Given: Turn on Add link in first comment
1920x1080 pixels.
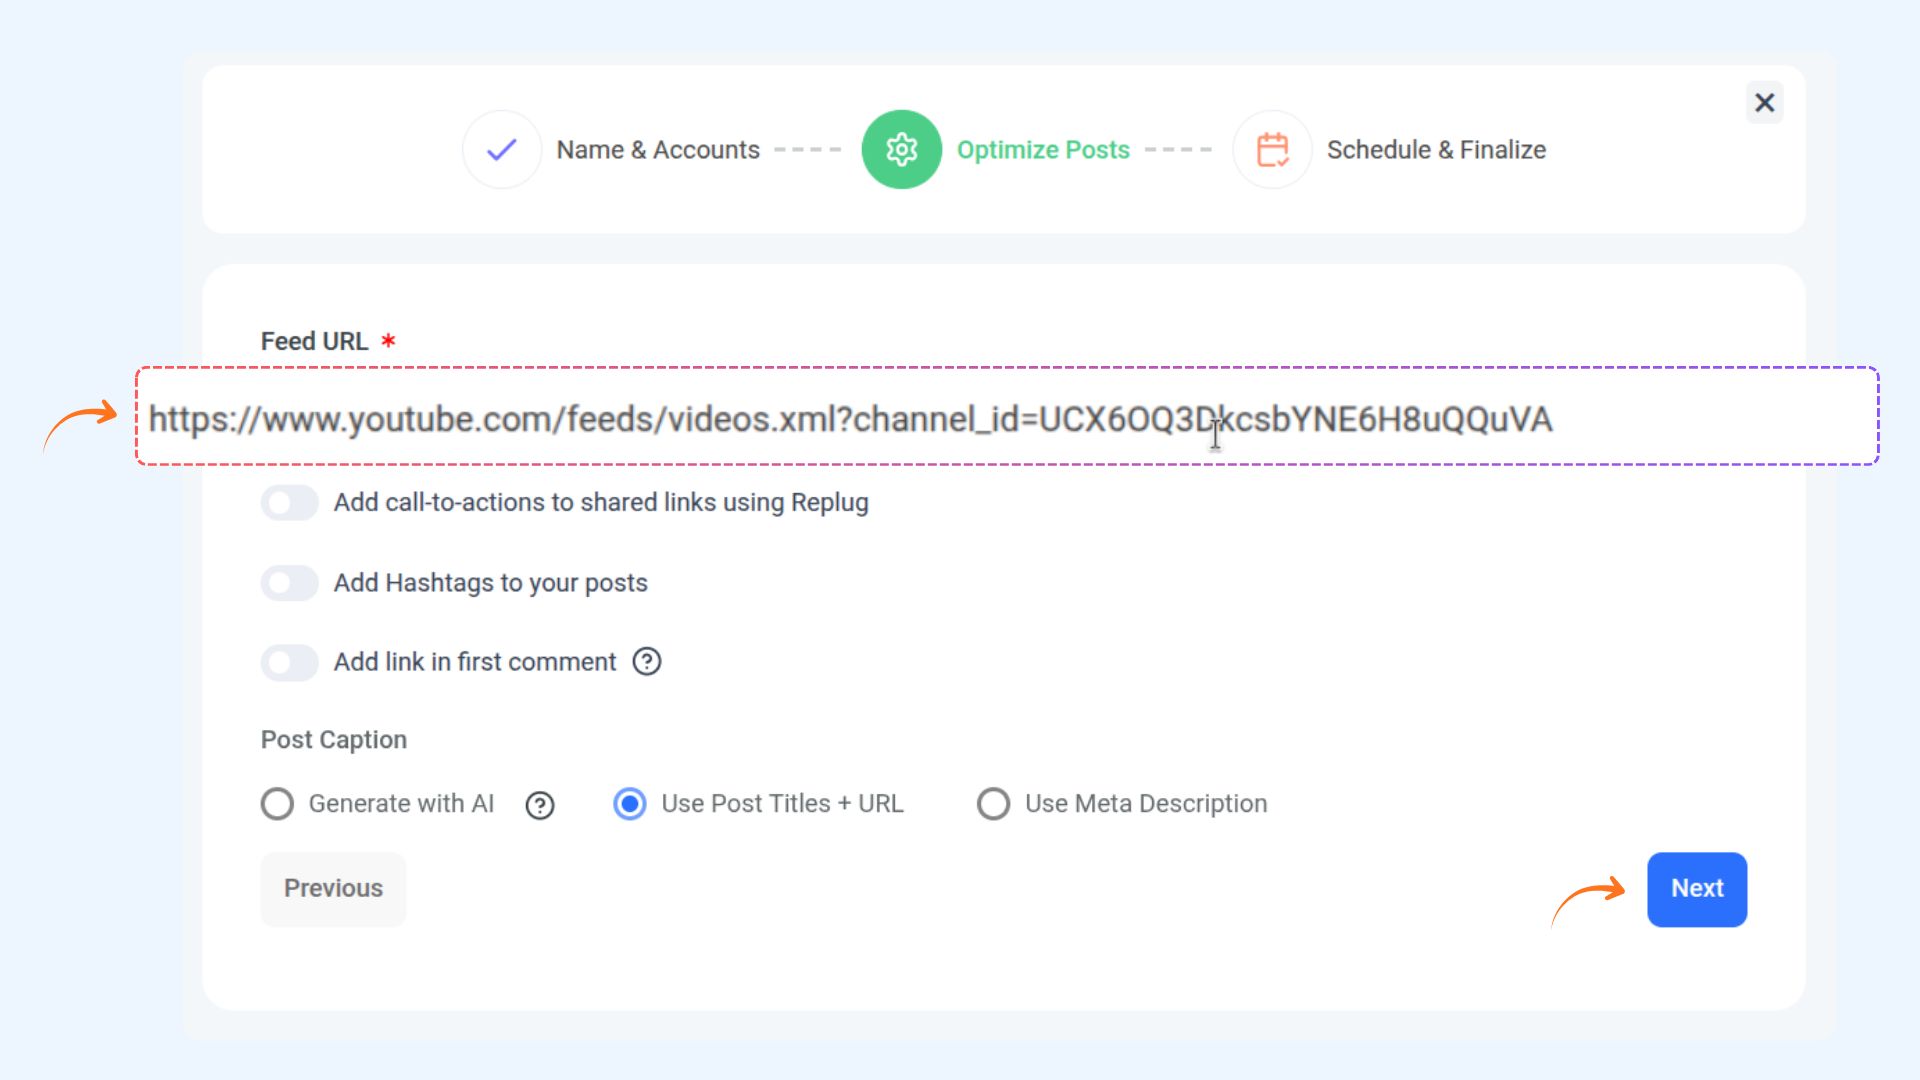Looking at the screenshot, I should pyautogui.click(x=290, y=662).
